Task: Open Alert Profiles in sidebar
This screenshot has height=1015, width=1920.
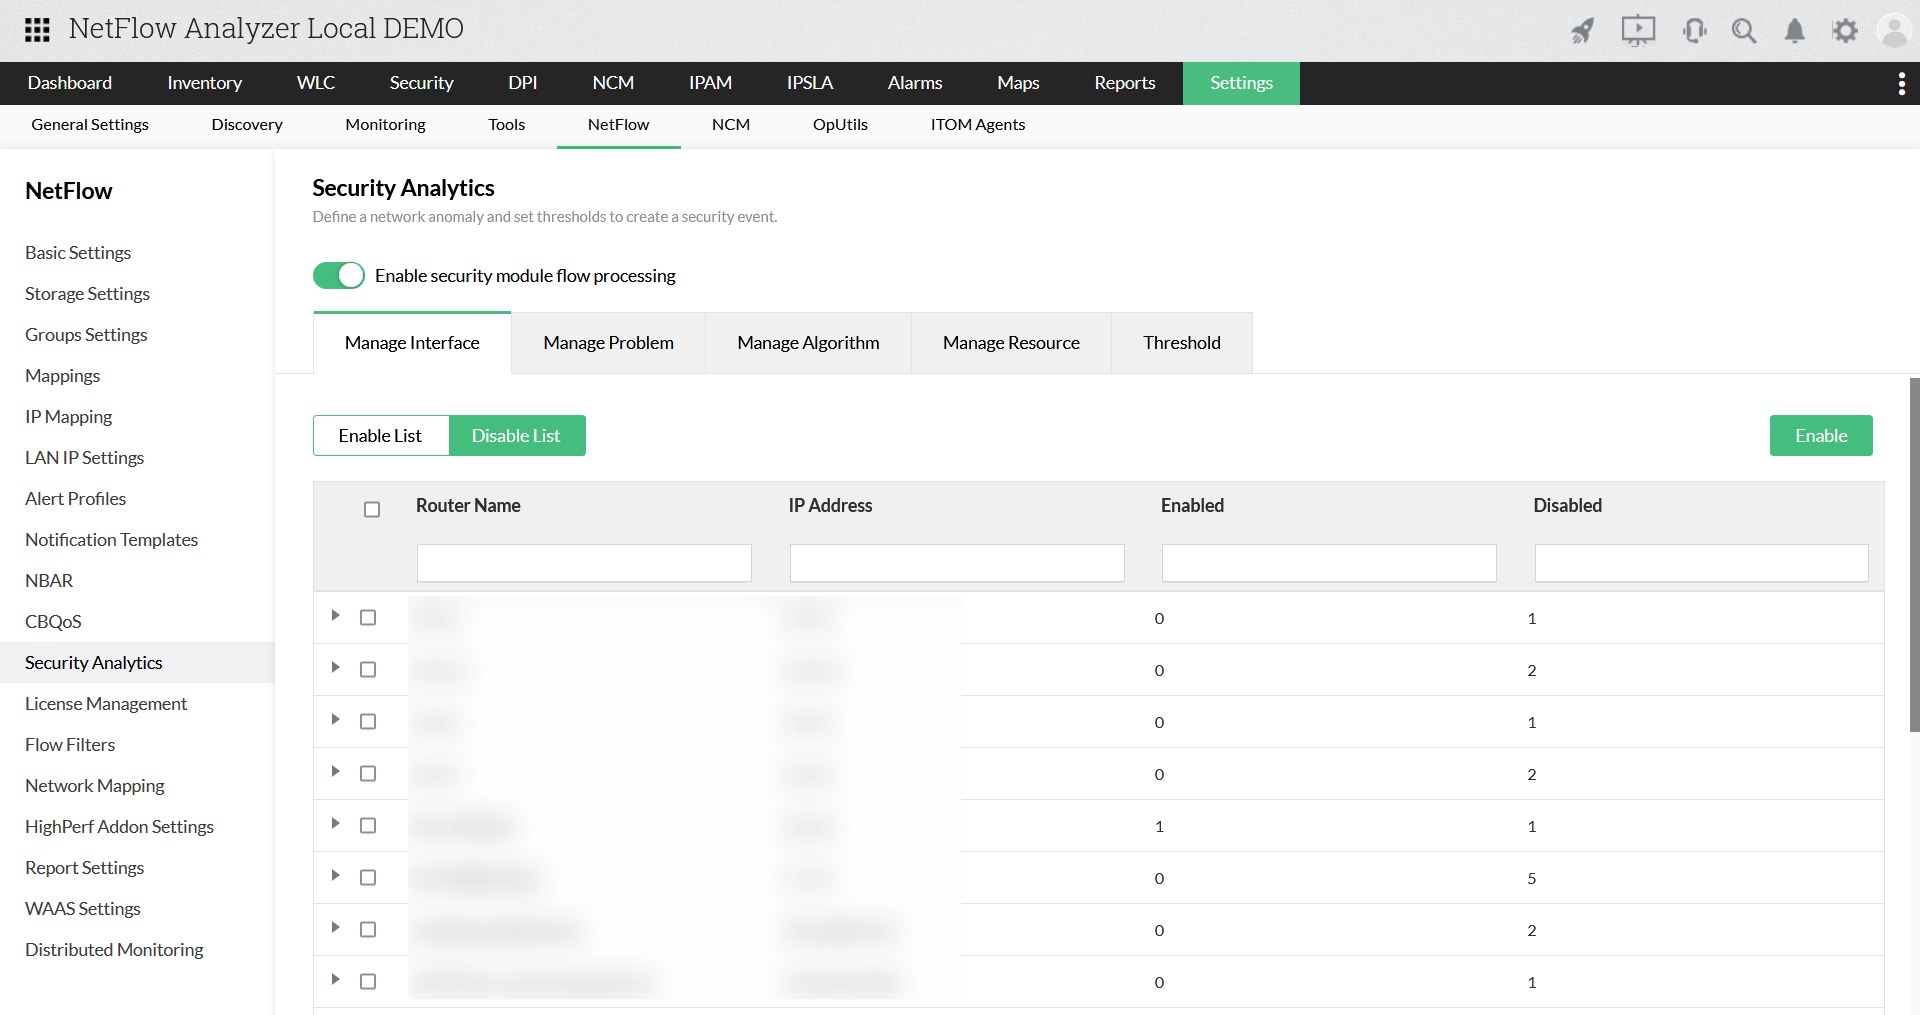Action: tap(75, 498)
